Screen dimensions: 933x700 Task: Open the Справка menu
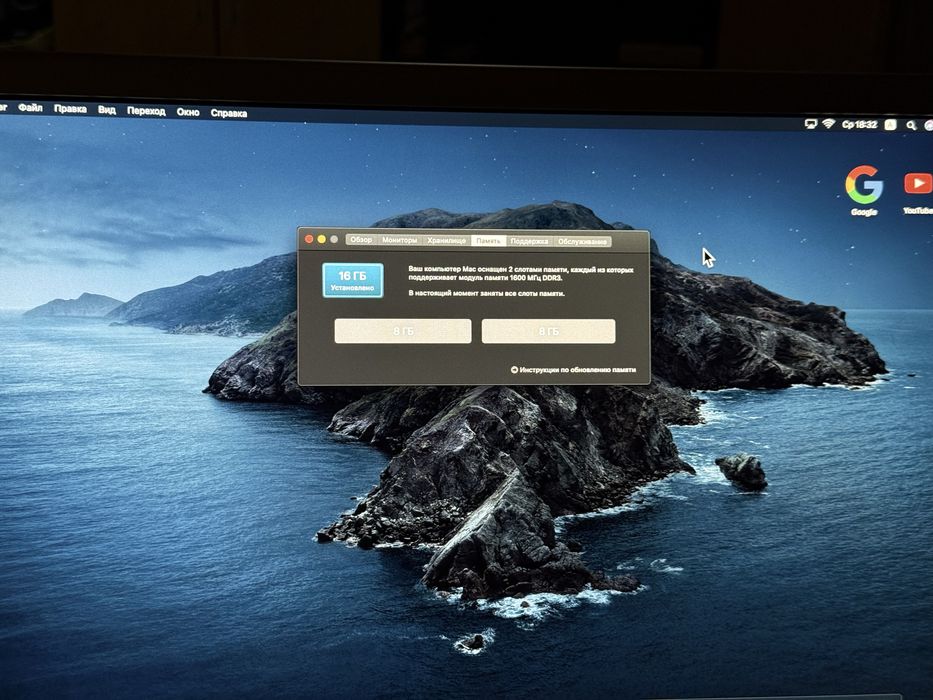tap(228, 113)
